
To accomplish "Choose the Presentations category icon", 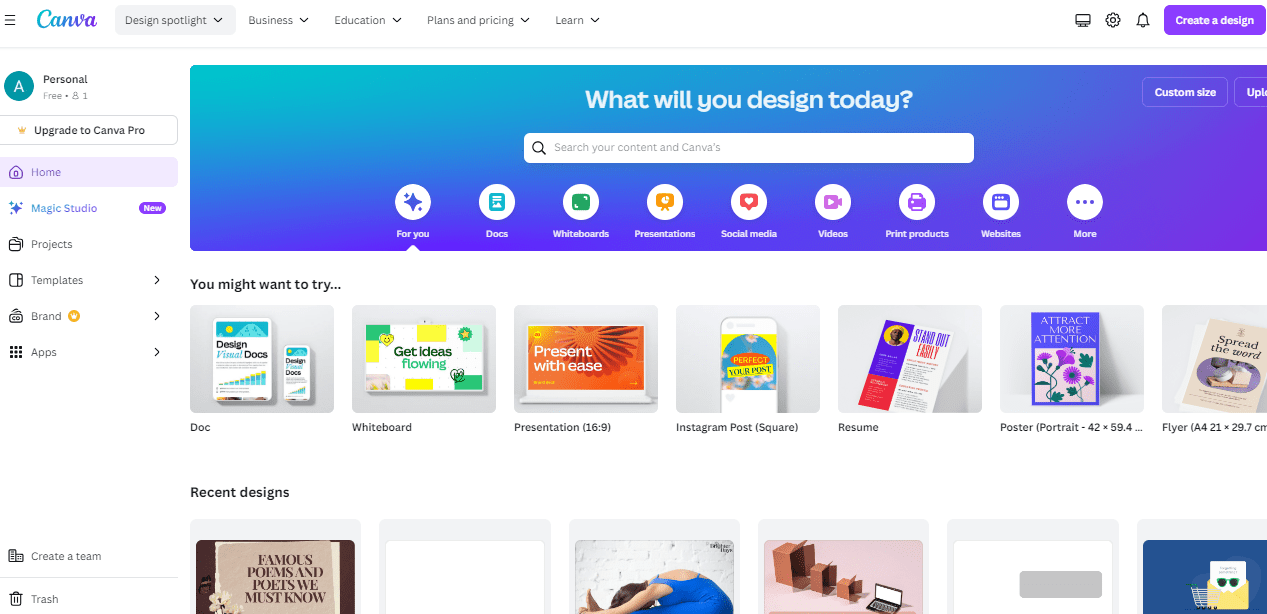I will (x=665, y=203).
